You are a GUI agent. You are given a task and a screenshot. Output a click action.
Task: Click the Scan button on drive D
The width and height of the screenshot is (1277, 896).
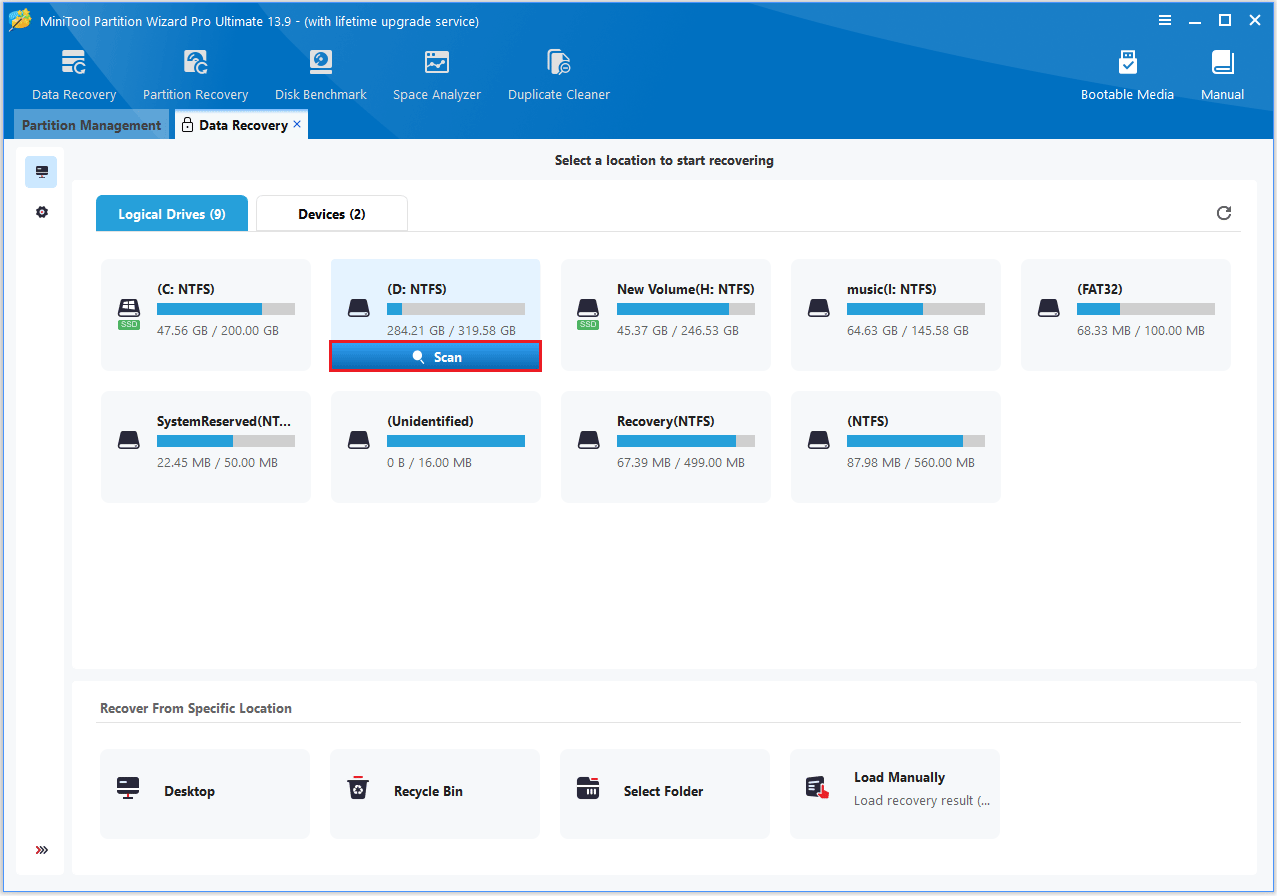pyautogui.click(x=436, y=357)
